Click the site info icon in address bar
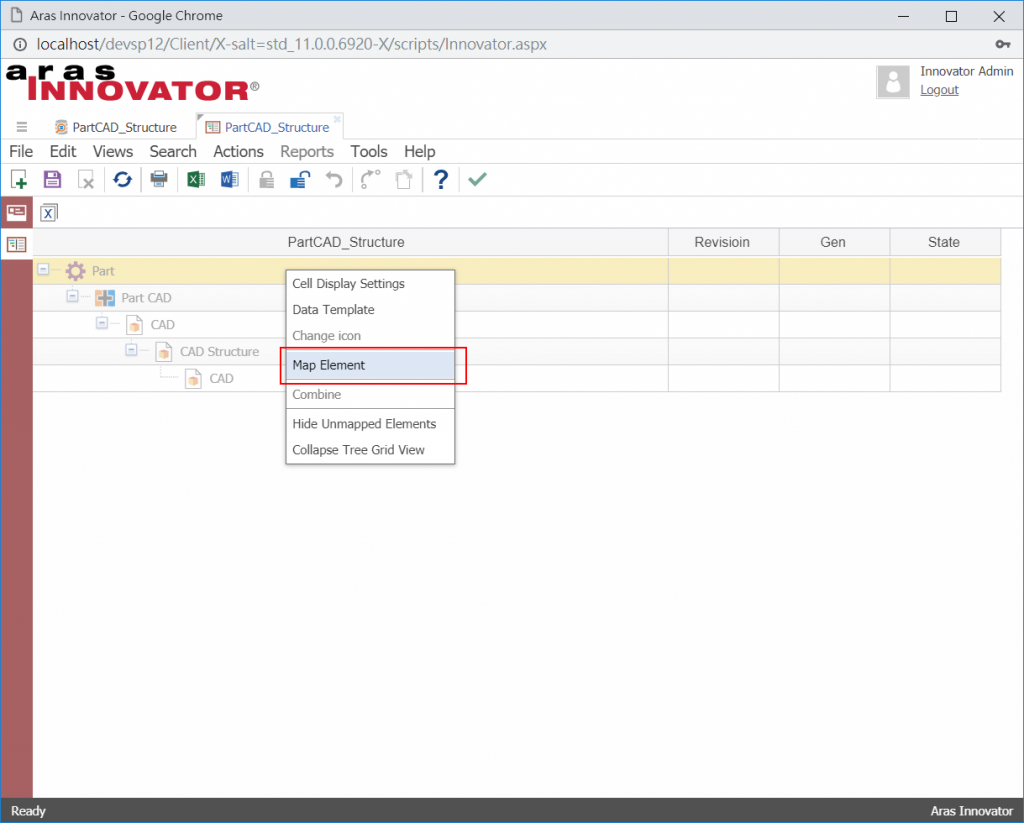Image resolution: width=1024 pixels, height=823 pixels. click(x=20, y=44)
